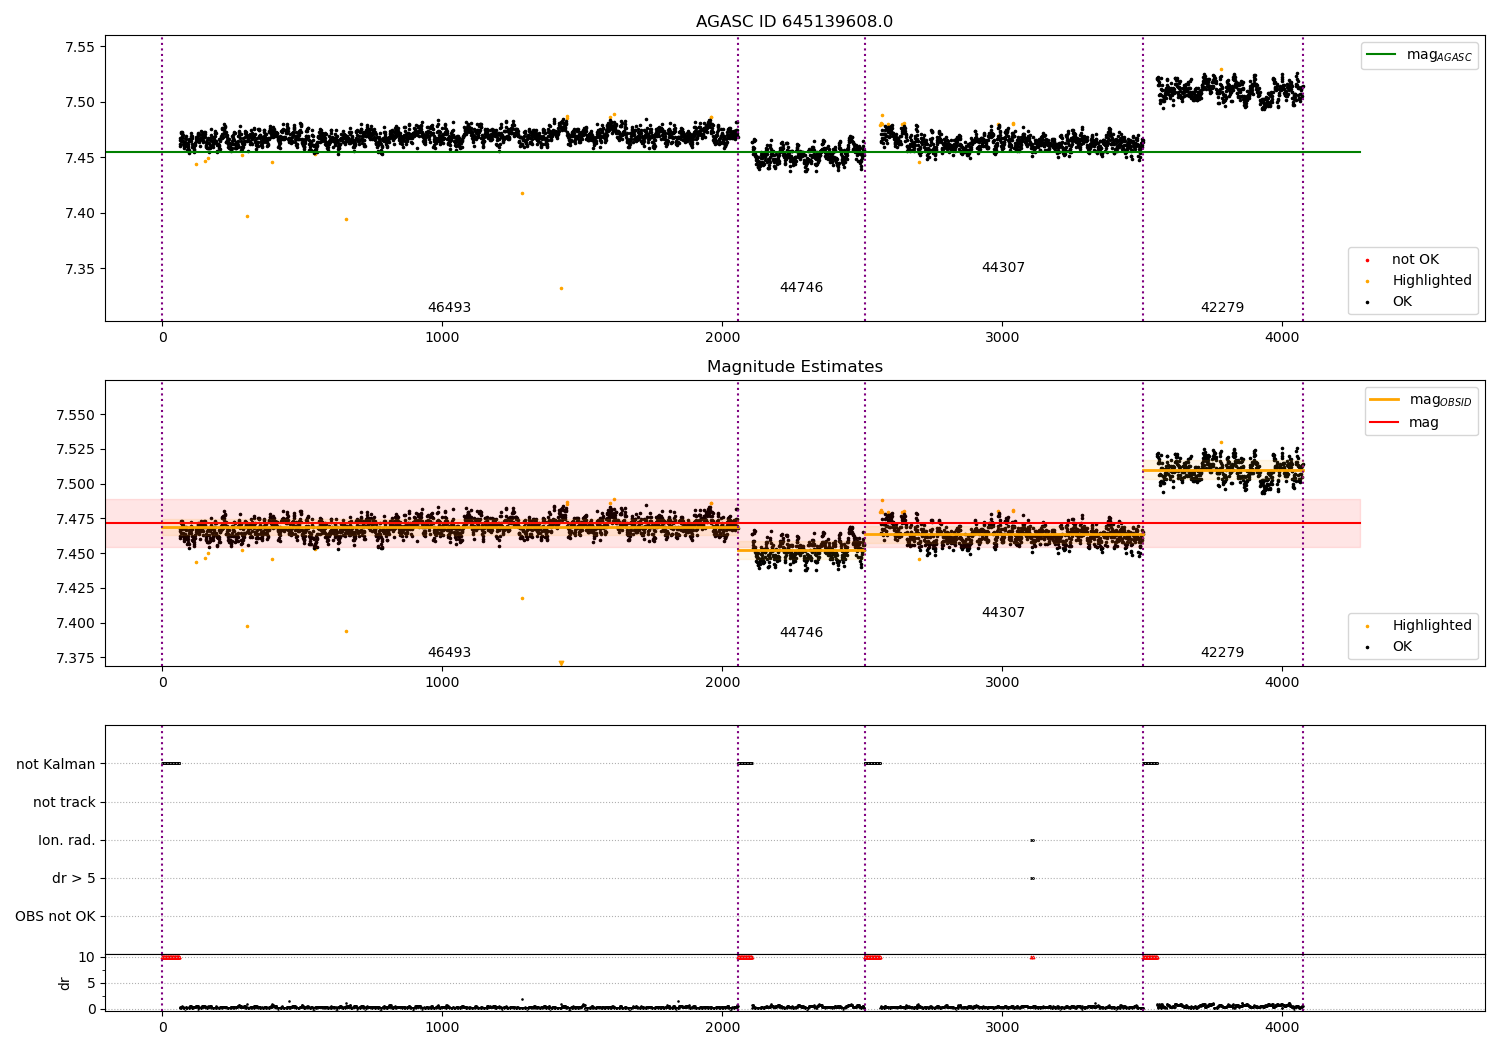The width and height of the screenshot is (1500, 1050).
Task: Click the 7.40 y-axis tick label
Action: click(80, 213)
